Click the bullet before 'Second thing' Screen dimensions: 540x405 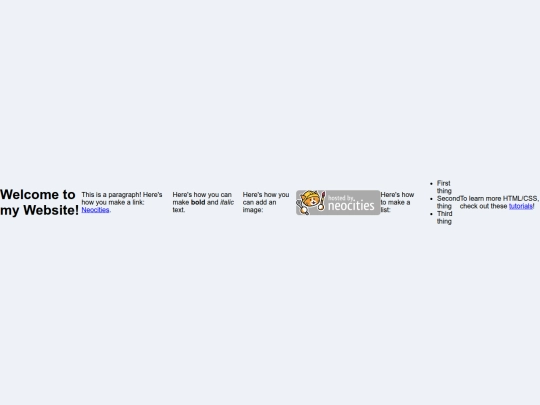pos(431,199)
